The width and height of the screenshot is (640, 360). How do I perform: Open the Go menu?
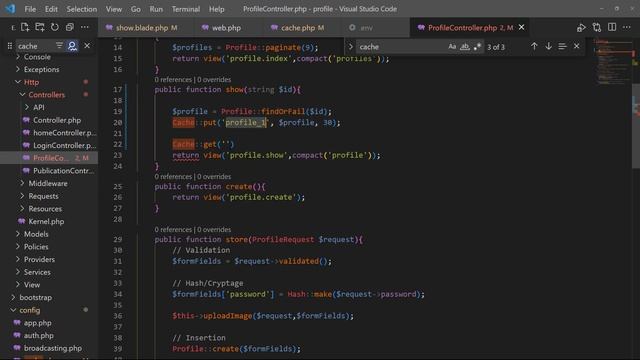coord(136,9)
